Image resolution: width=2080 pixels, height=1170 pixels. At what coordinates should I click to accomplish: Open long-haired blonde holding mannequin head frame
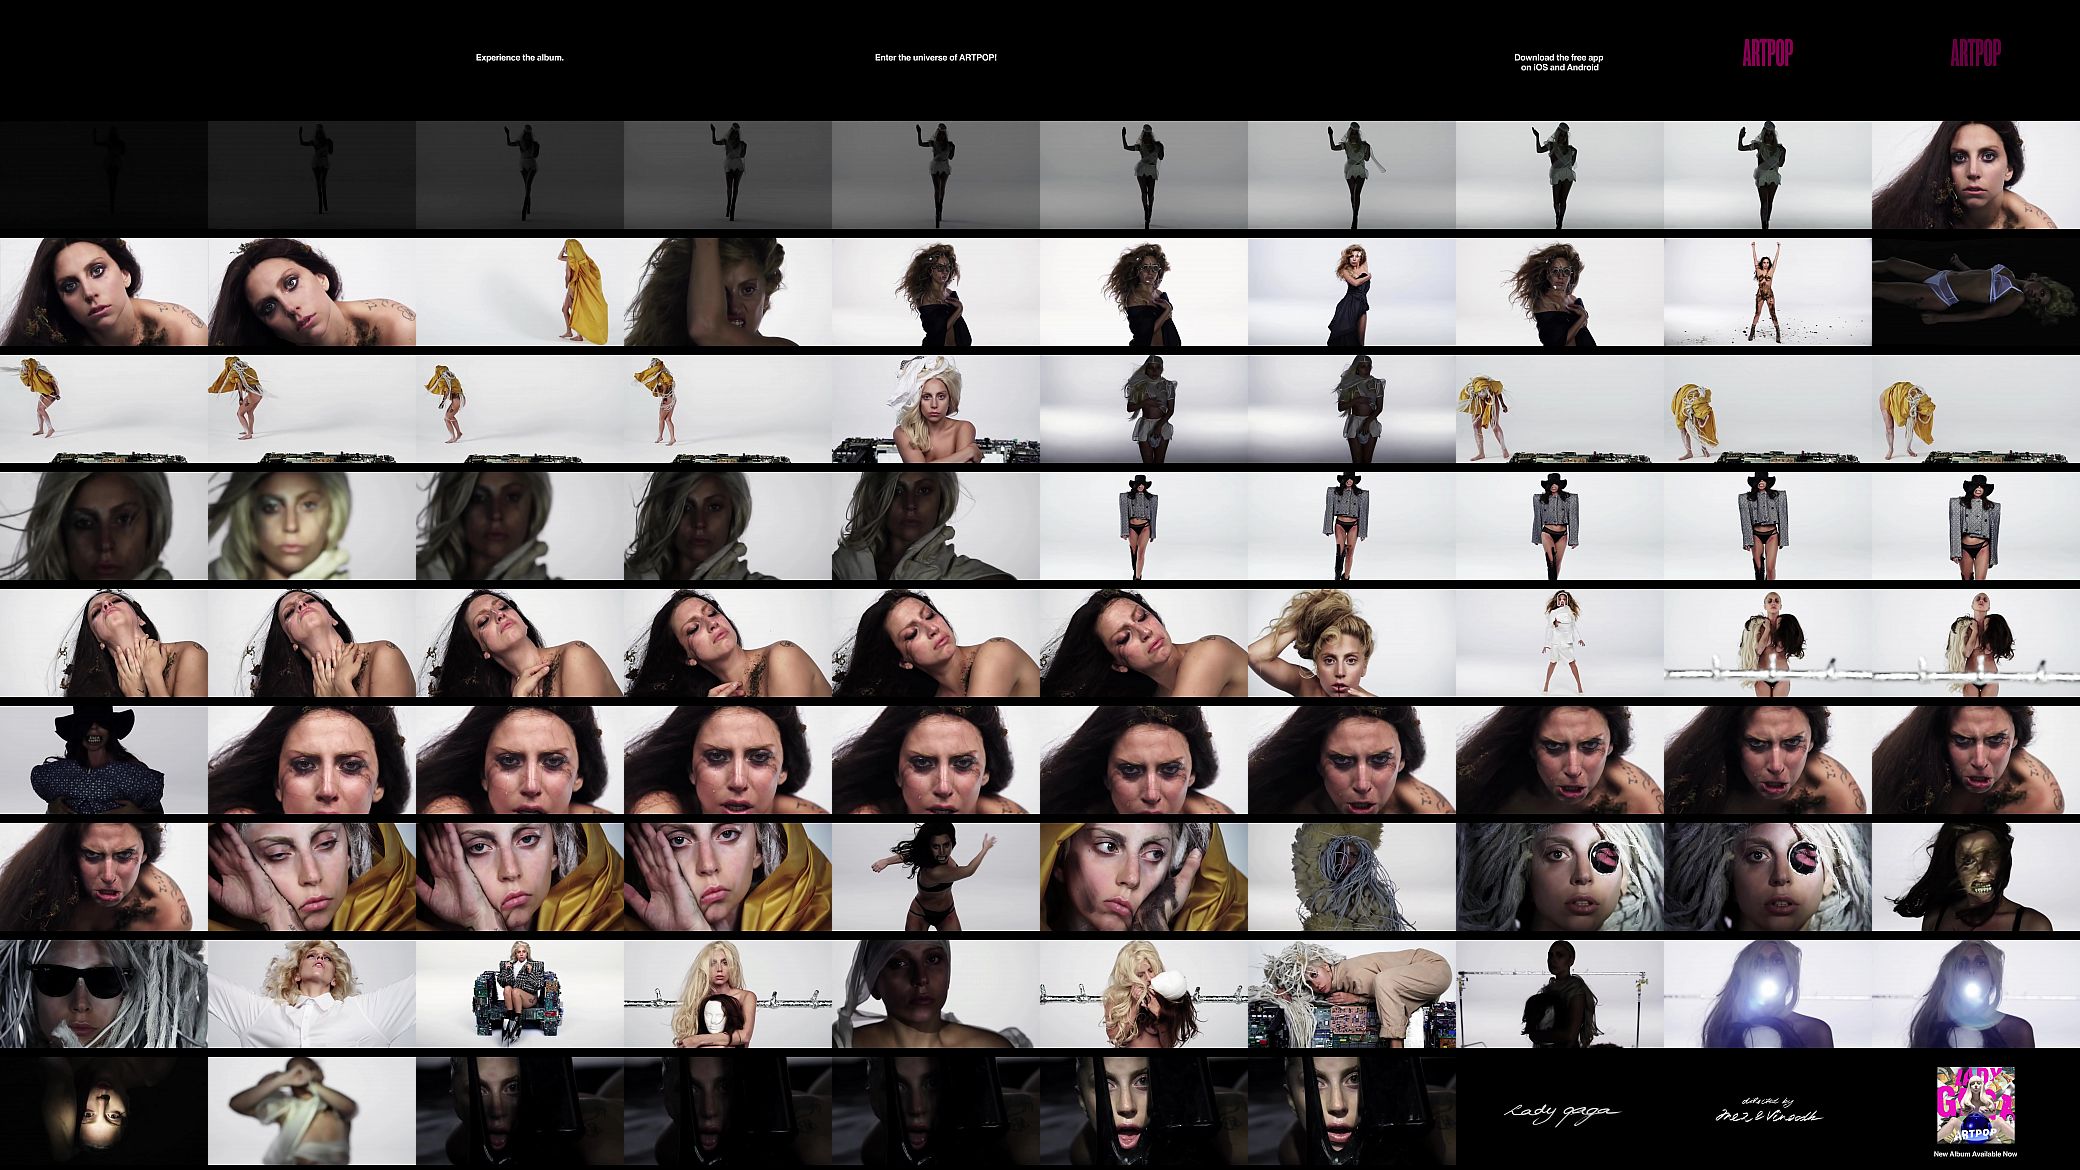point(728,994)
